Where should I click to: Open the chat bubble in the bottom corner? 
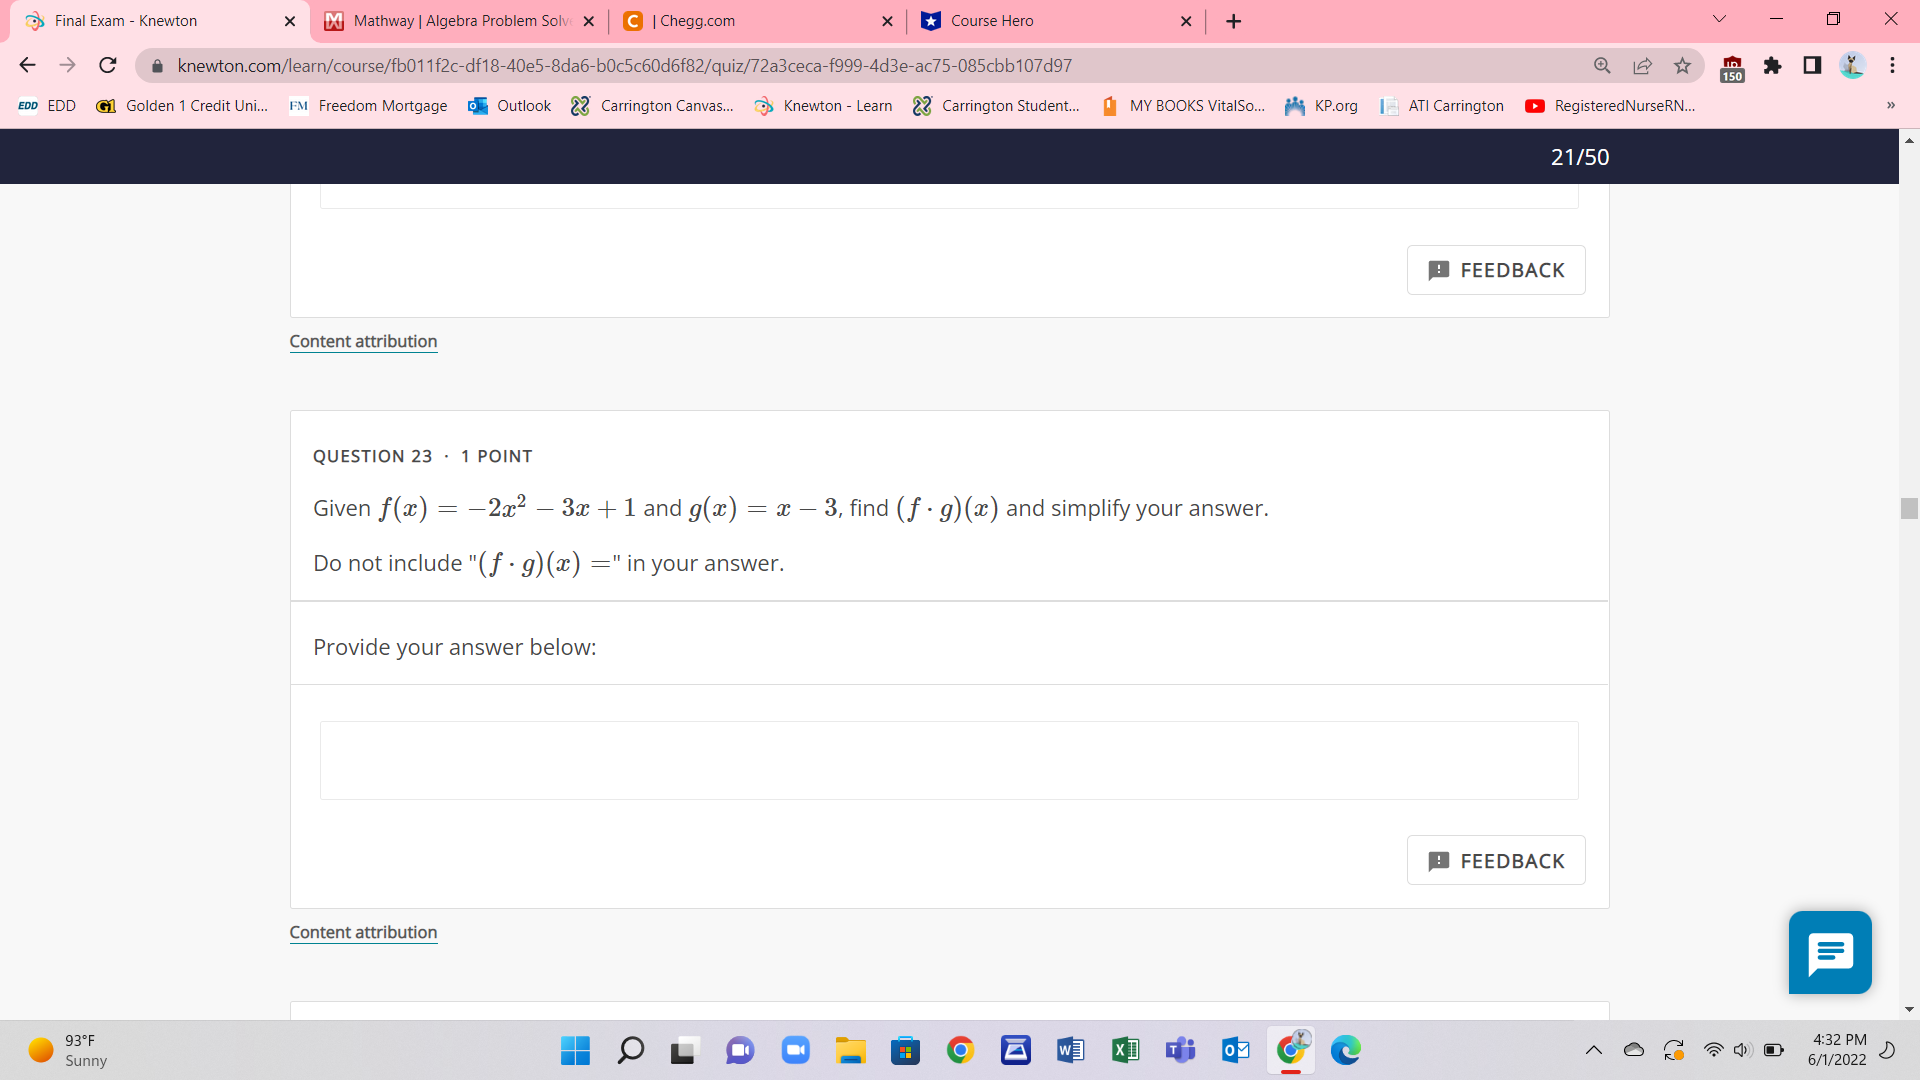point(1829,952)
